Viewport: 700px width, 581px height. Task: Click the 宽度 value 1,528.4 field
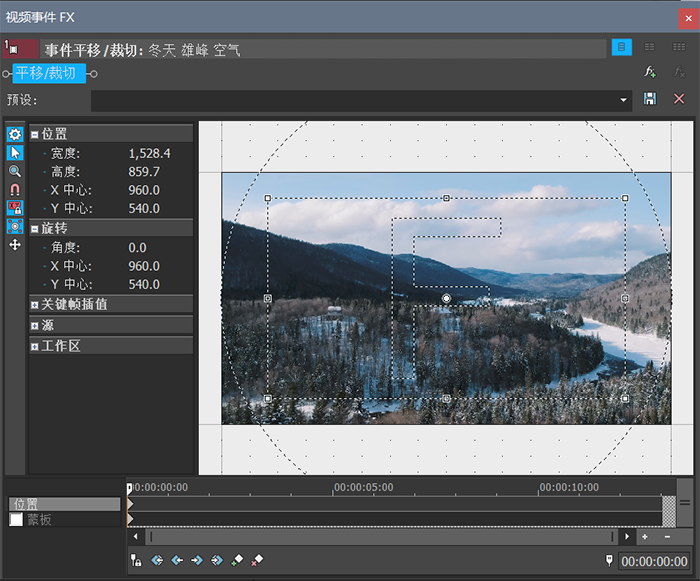(x=150, y=153)
